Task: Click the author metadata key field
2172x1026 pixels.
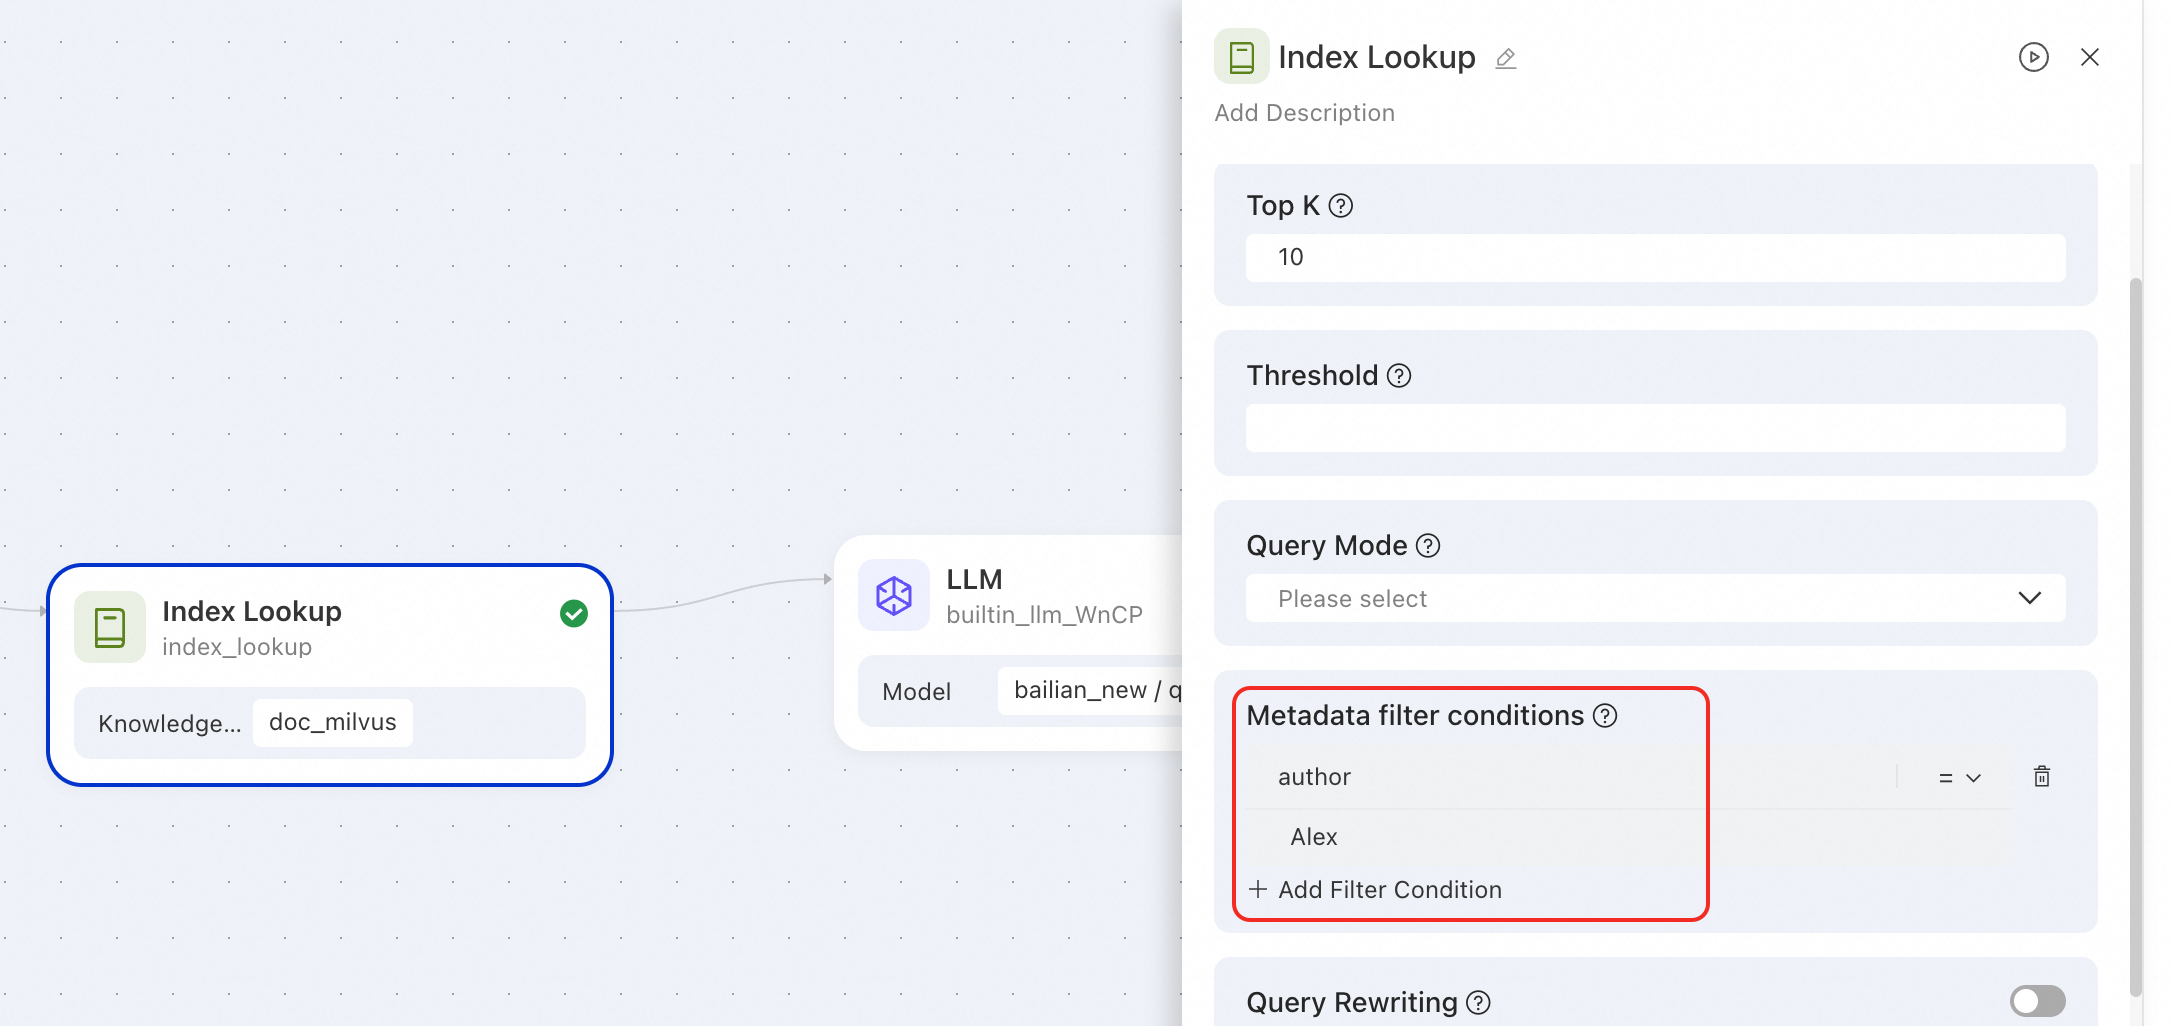Action: point(1571,777)
